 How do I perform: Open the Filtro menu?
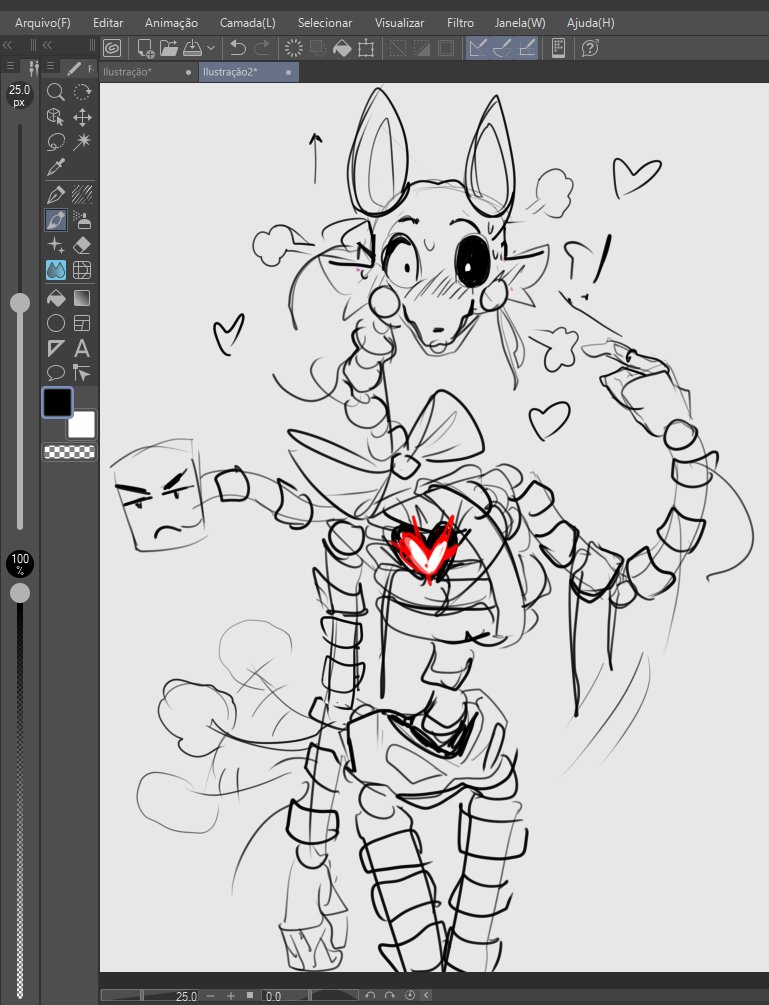(x=460, y=22)
